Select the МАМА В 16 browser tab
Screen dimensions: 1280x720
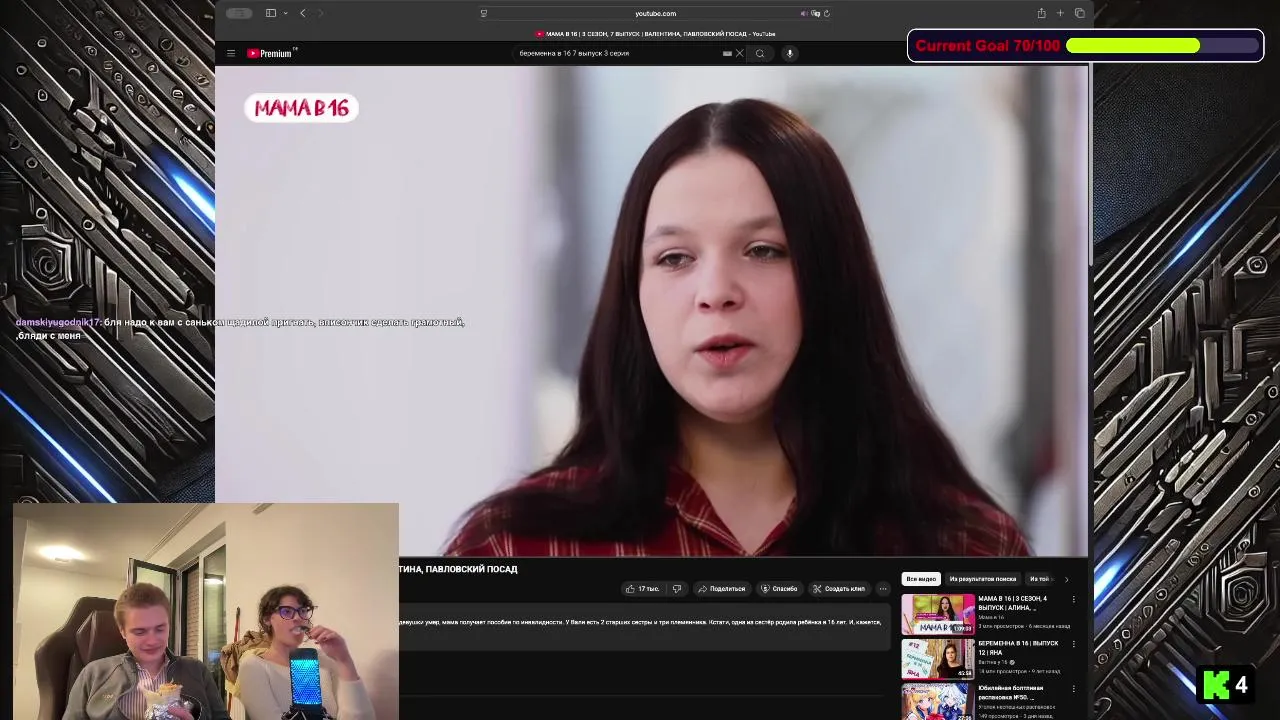tap(655, 34)
